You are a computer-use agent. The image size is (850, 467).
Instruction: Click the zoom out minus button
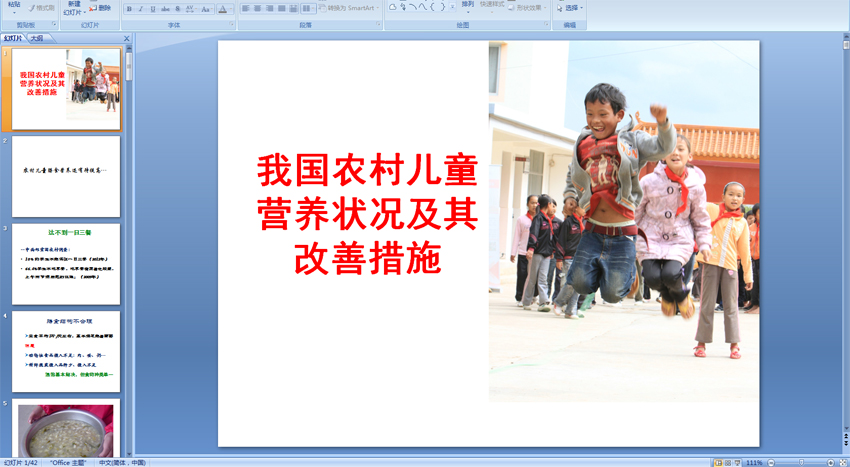coord(771,463)
